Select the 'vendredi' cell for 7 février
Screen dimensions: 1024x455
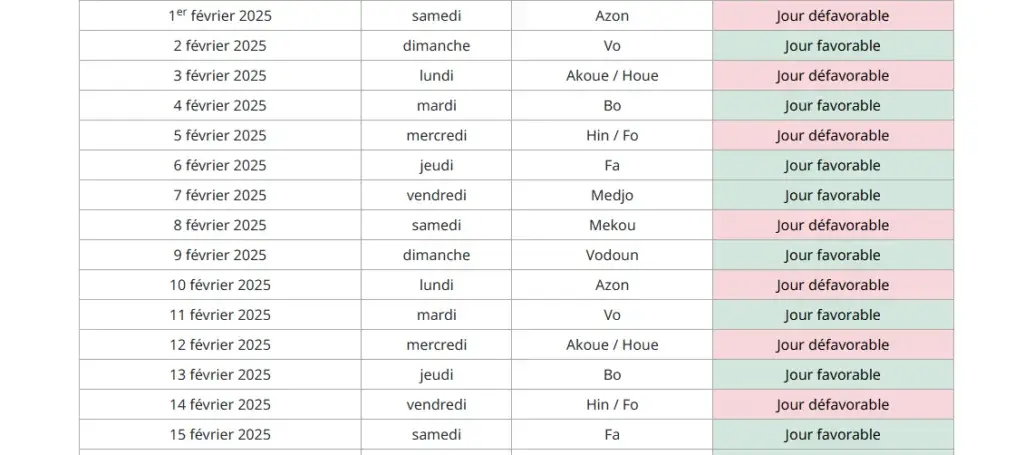436,196
